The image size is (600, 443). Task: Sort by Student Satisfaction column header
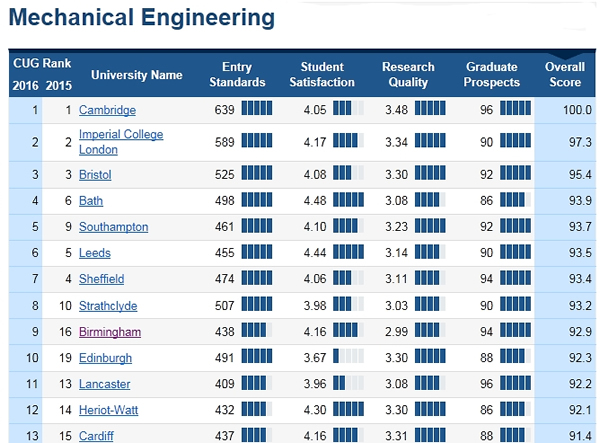(322, 74)
